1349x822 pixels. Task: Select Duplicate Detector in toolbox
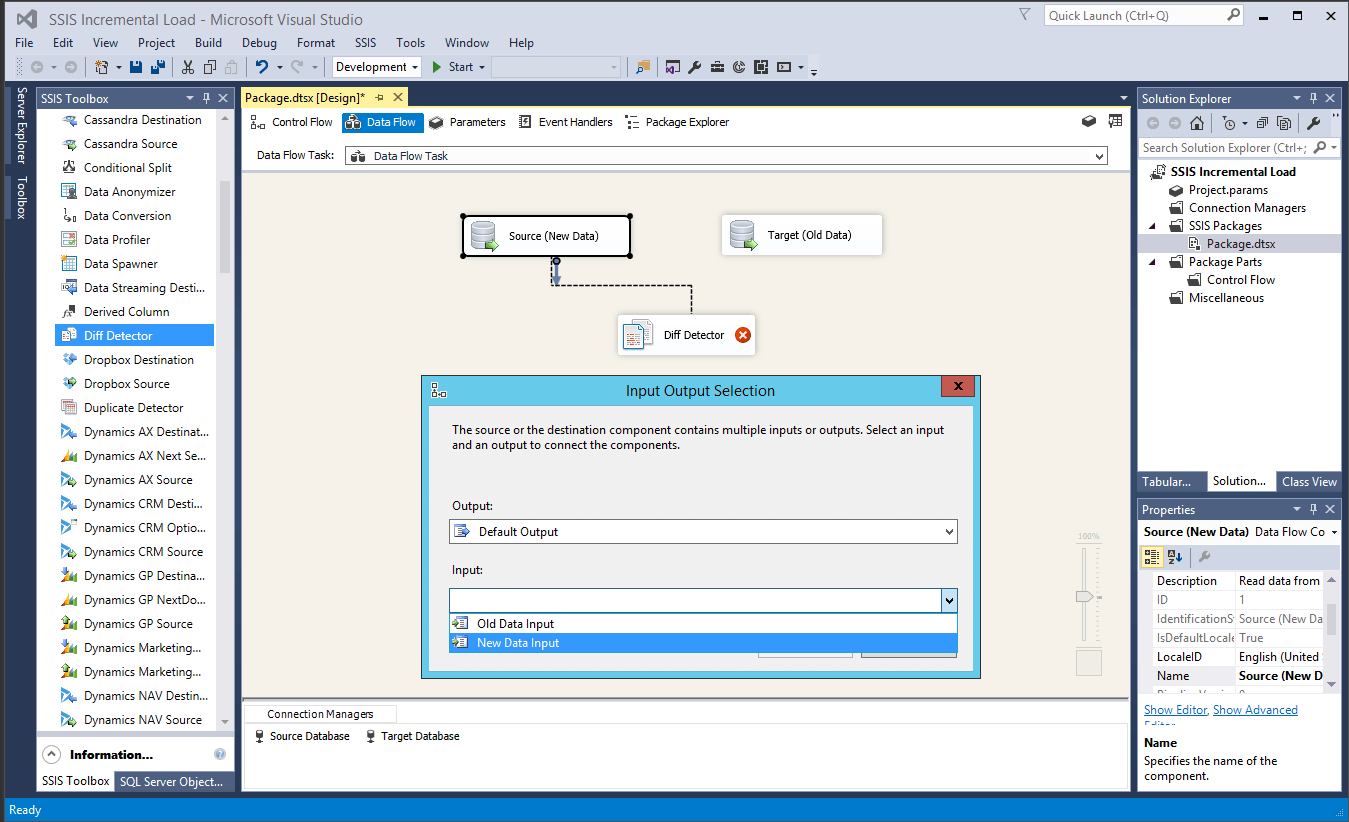pos(134,408)
